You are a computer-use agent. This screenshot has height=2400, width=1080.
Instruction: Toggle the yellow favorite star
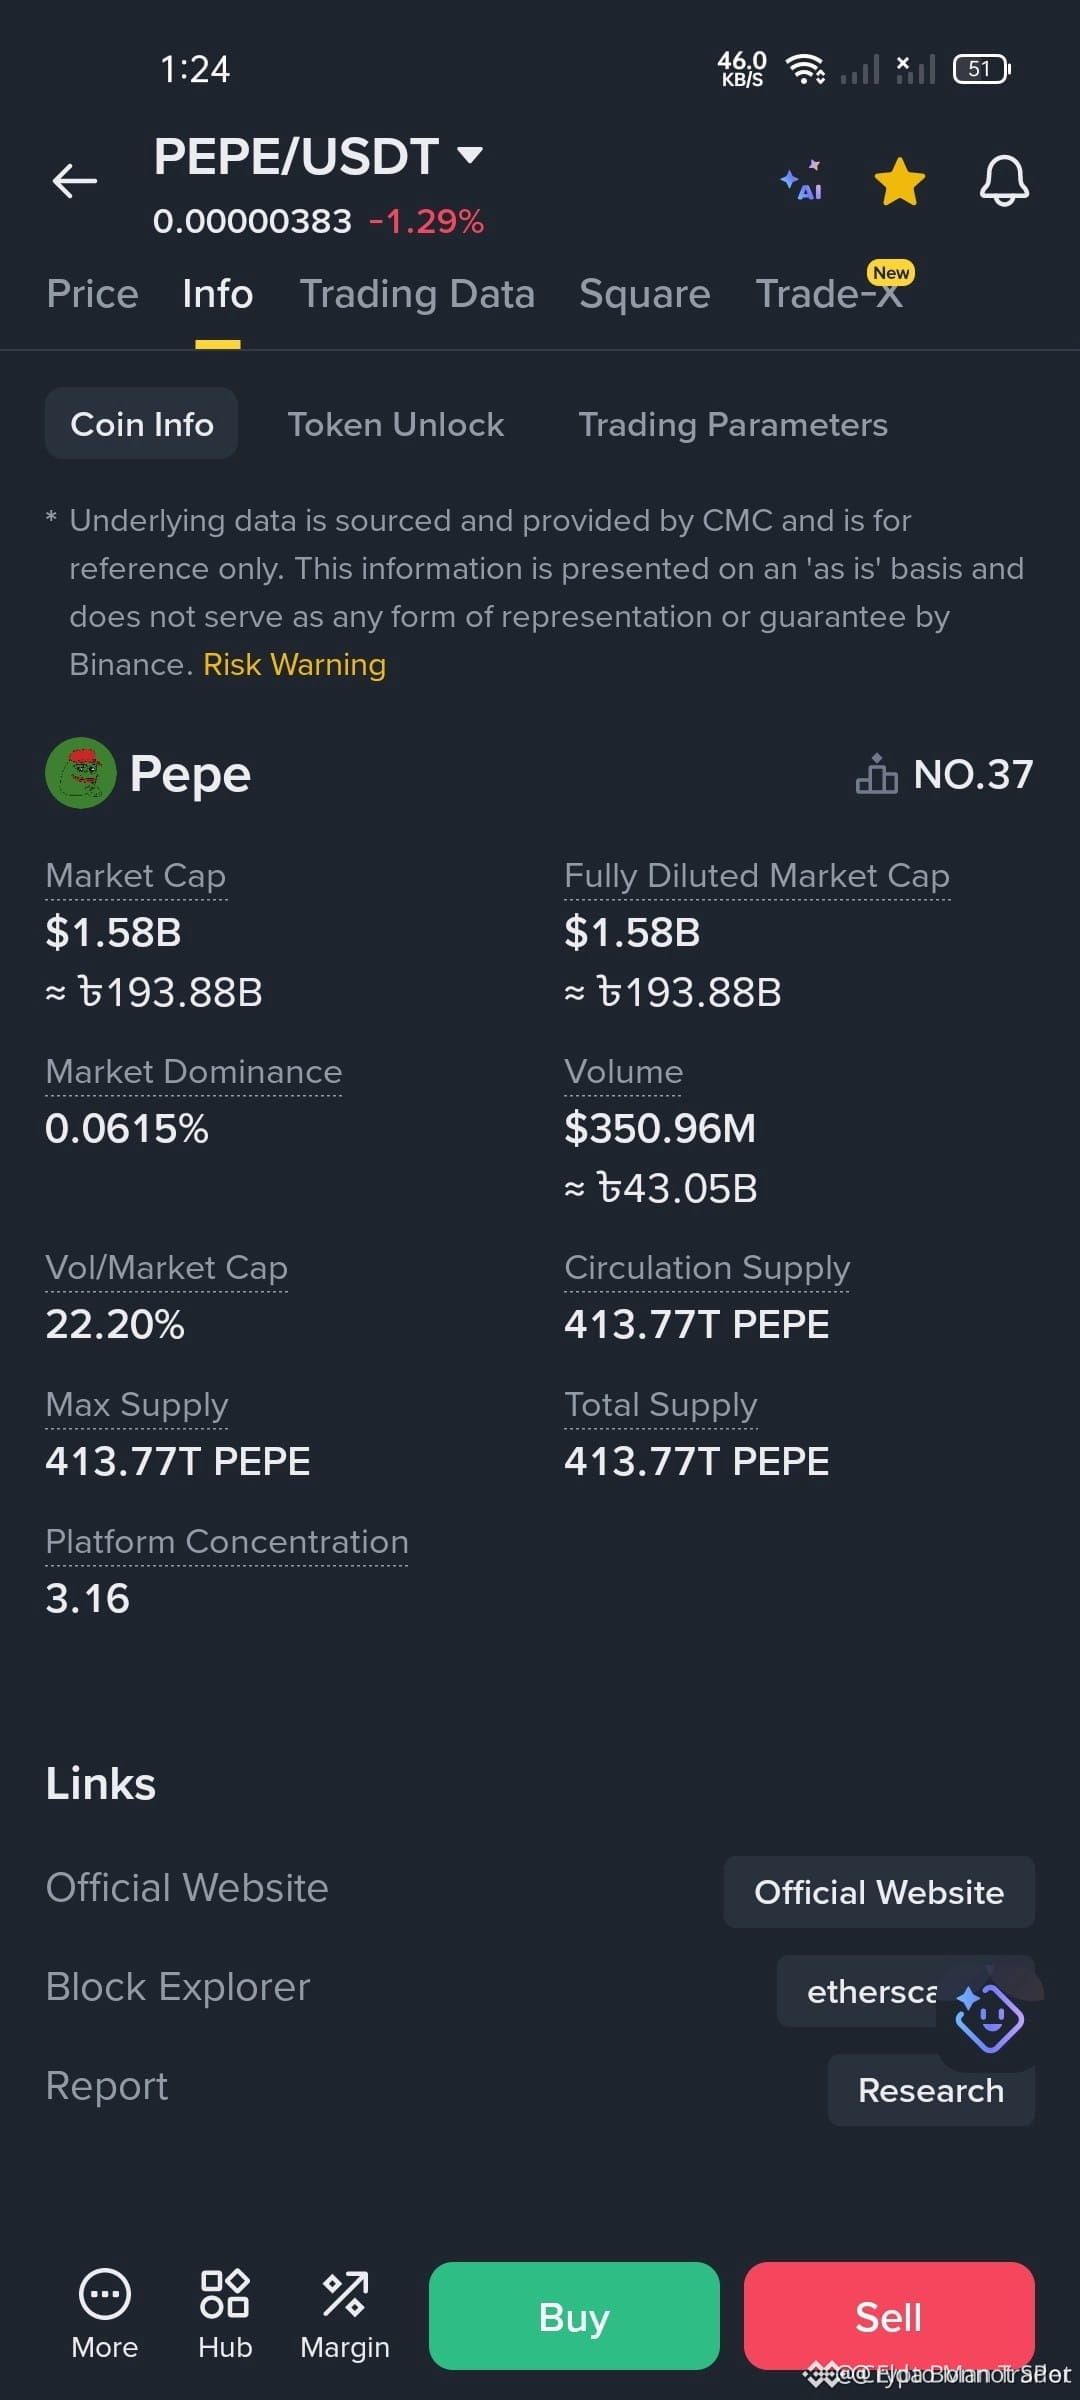pyautogui.click(x=900, y=181)
